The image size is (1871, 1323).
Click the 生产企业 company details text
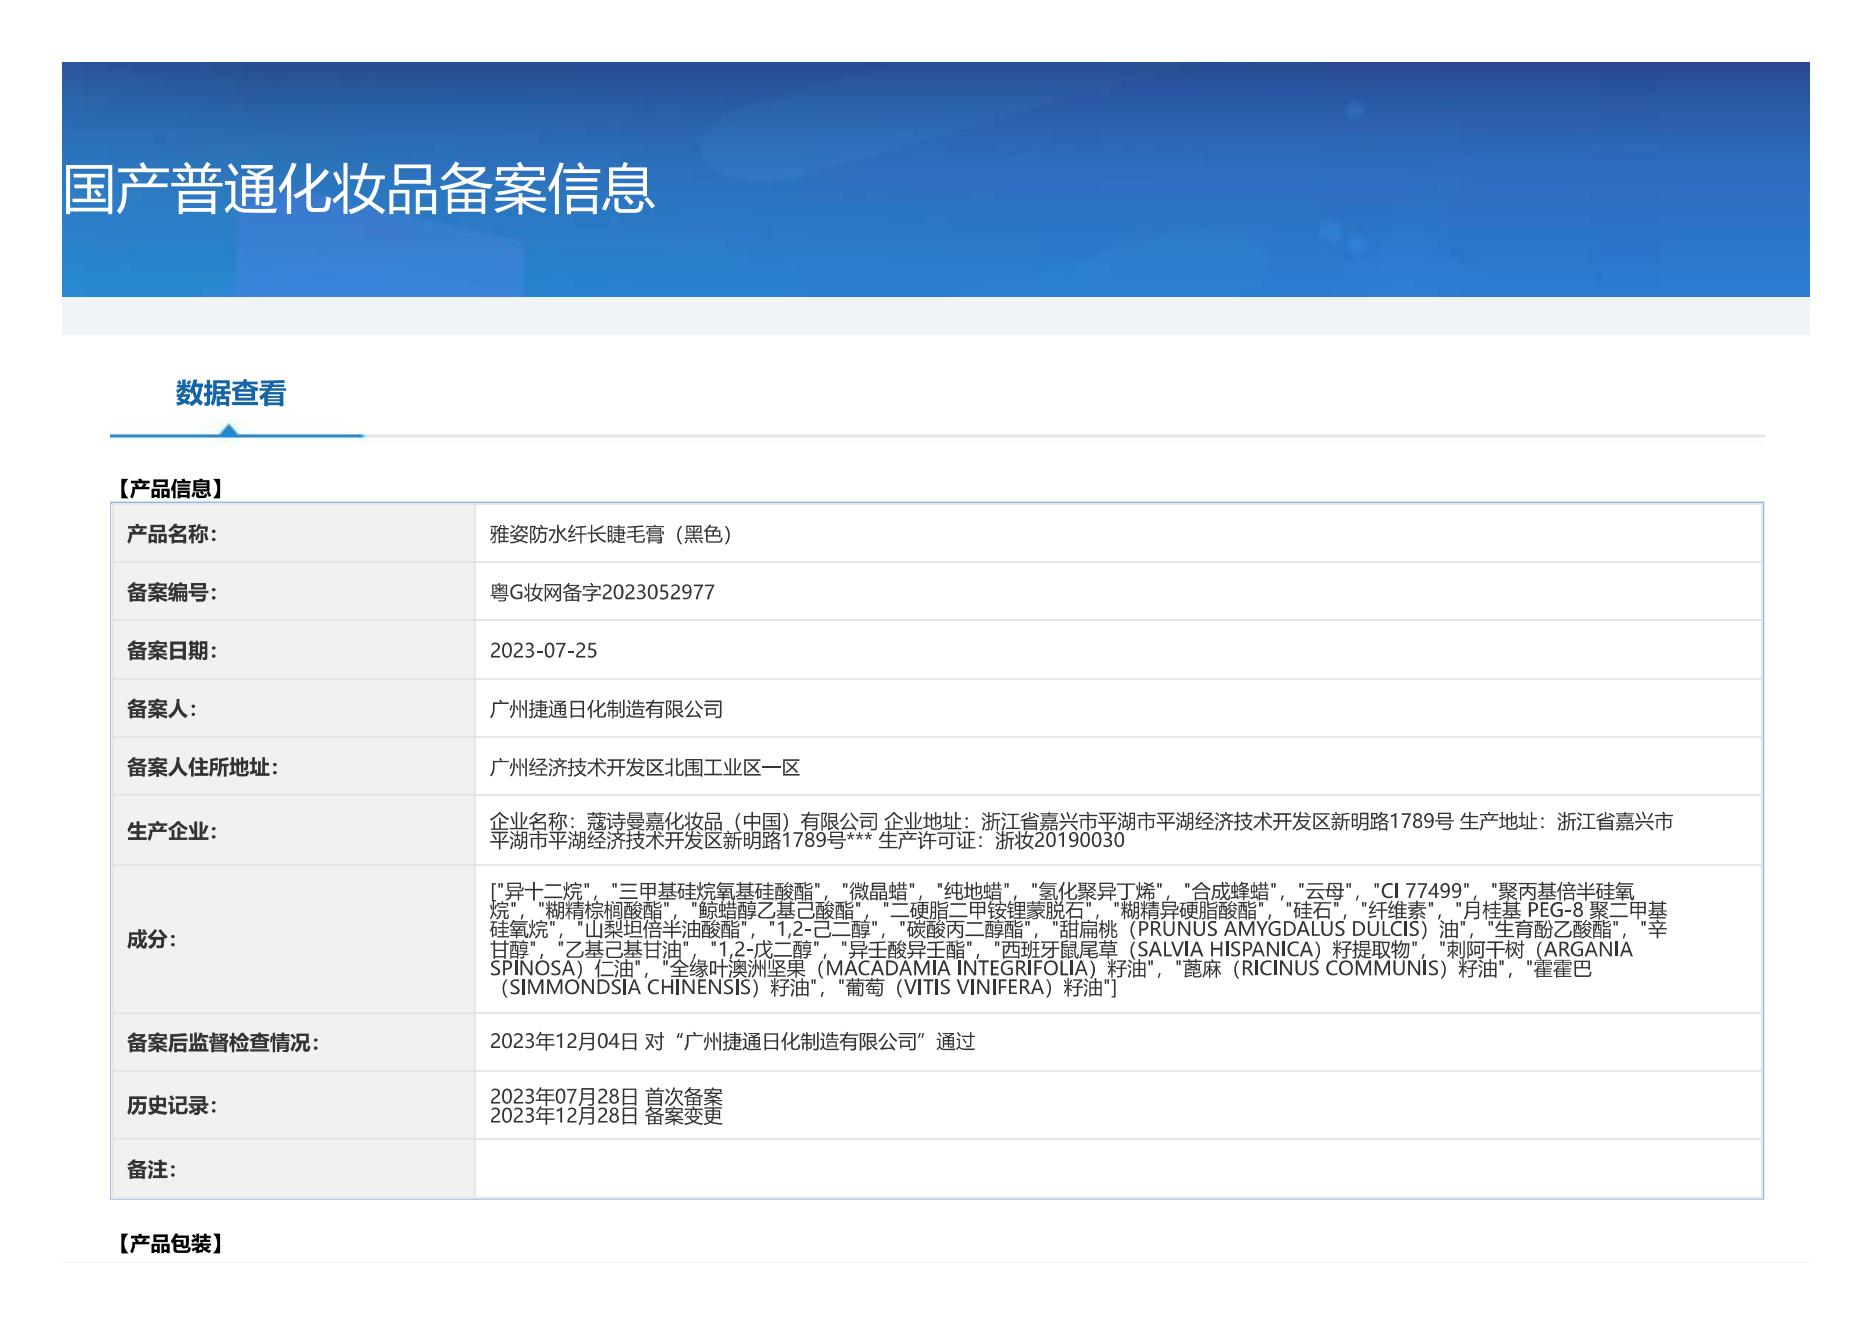click(1080, 830)
